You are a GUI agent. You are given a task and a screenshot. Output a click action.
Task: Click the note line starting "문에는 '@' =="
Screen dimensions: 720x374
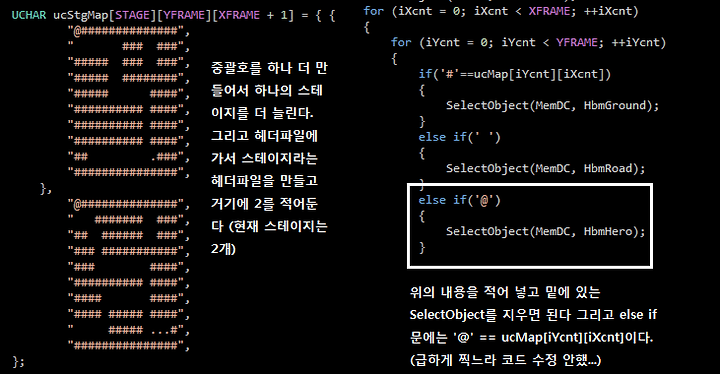(x=531, y=337)
